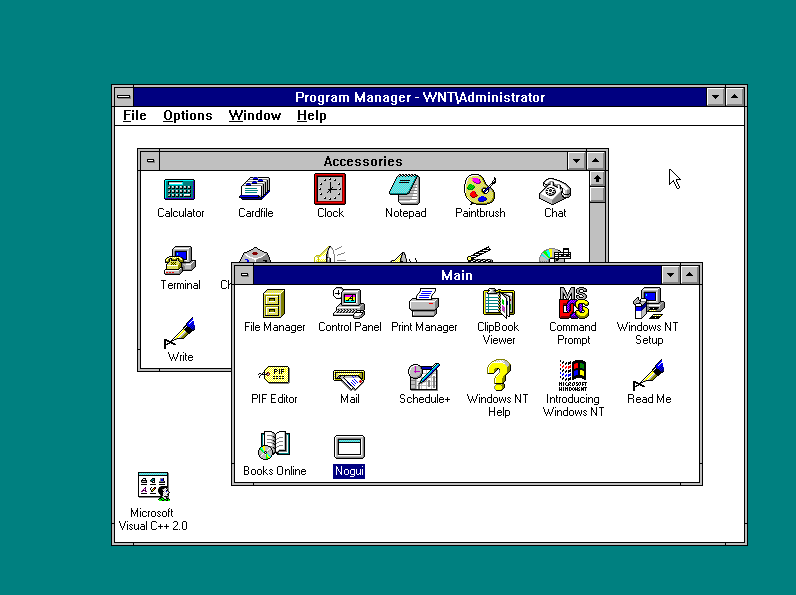Image resolution: width=796 pixels, height=595 pixels.
Task: Select the Windows NT Setup icon
Action: pos(649,304)
